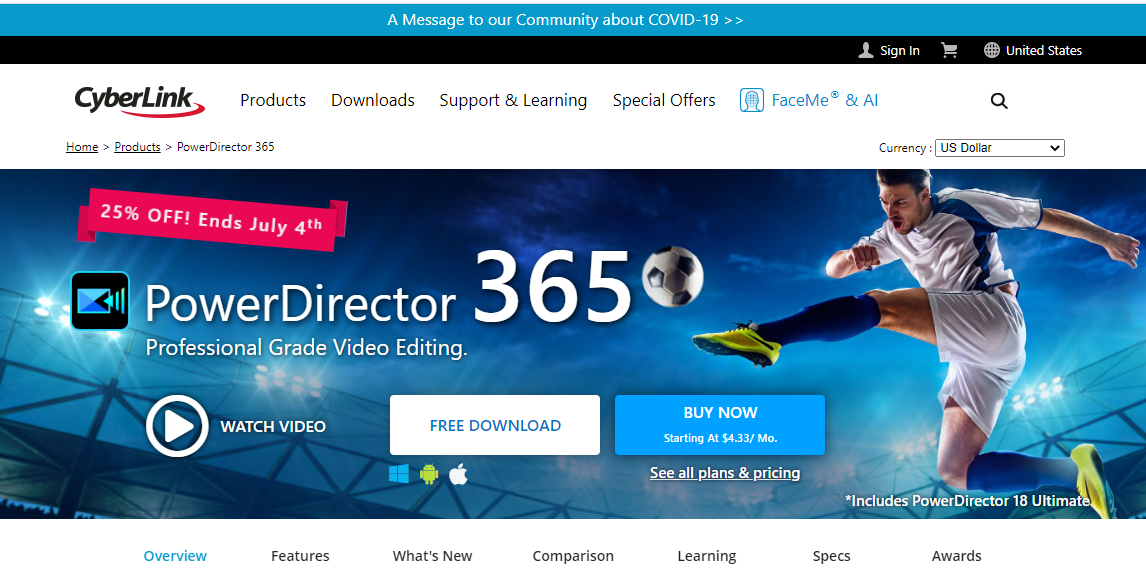Play the Watch Video circle button

177,426
